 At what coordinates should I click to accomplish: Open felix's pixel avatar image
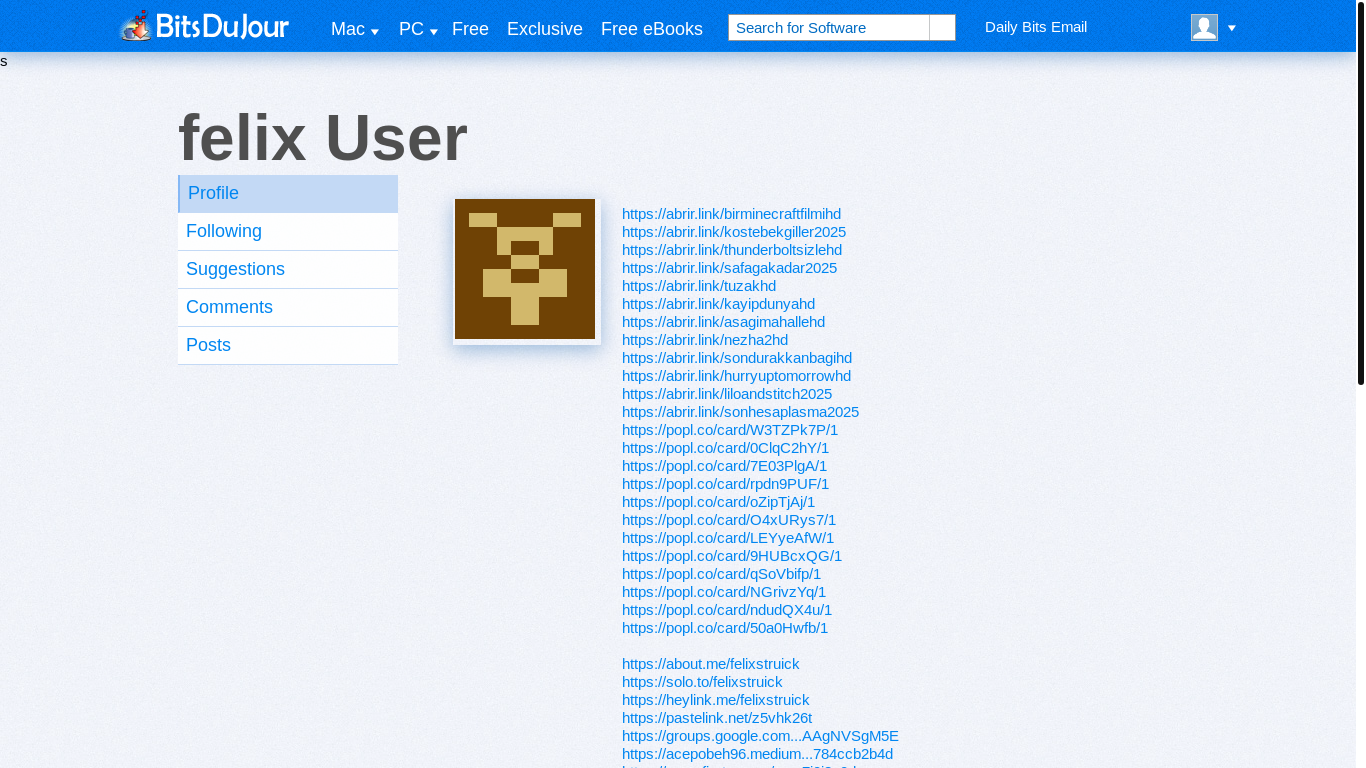pos(525,269)
